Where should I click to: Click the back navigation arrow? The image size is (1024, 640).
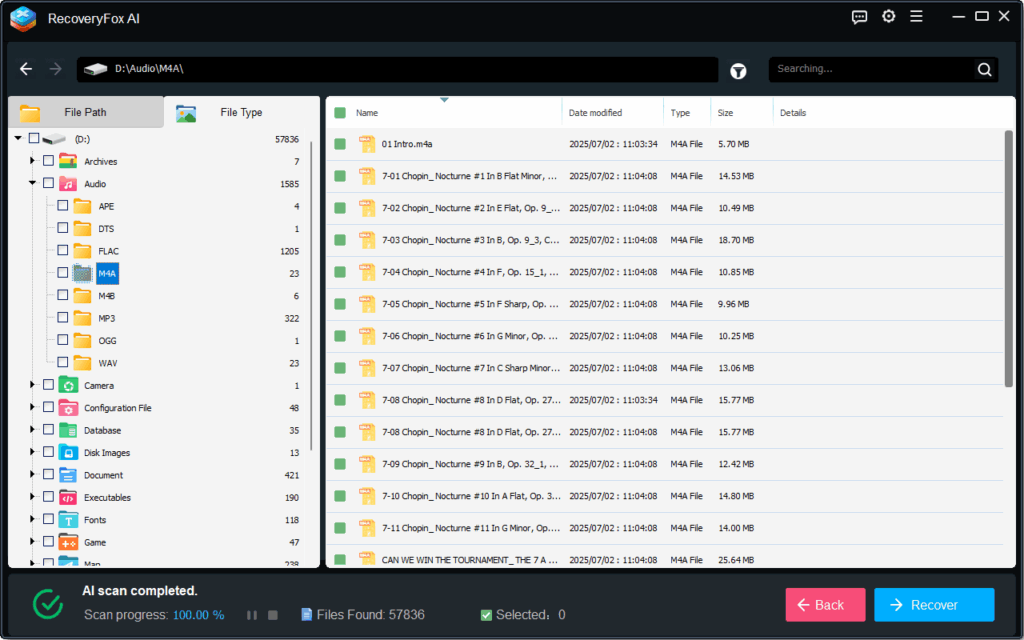(x=26, y=69)
